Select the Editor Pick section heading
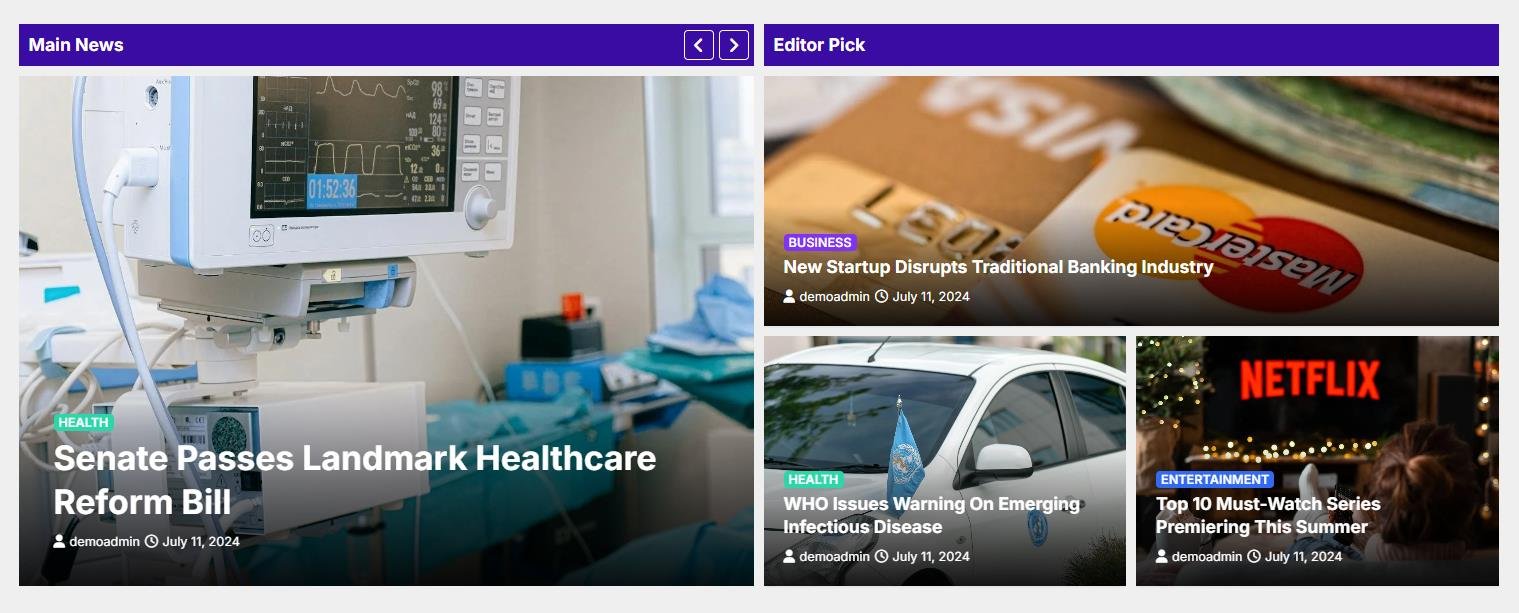This screenshot has width=1519, height=613. 819,45
